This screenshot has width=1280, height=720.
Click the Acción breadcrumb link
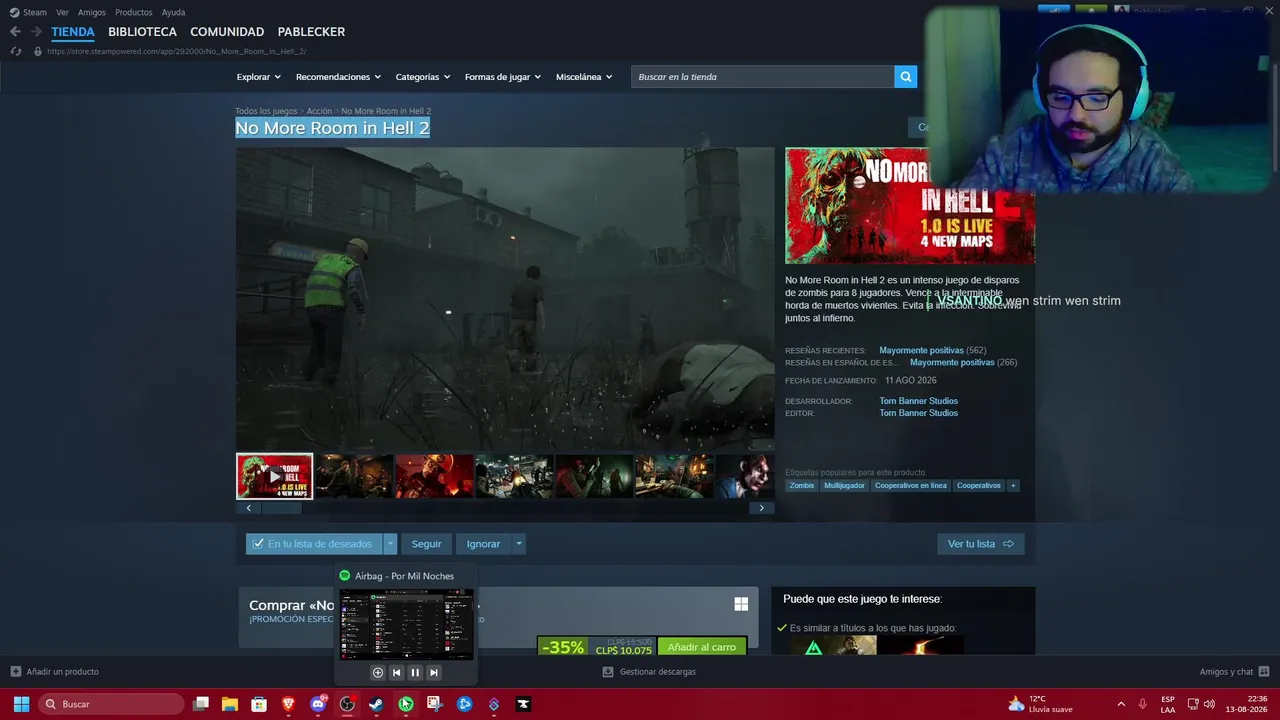coord(319,111)
